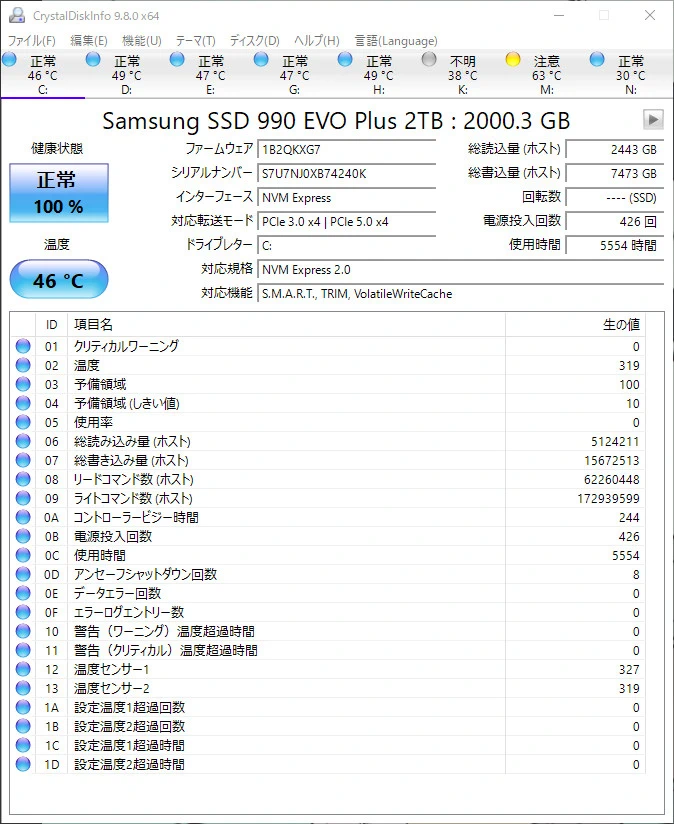This screenshot has width=674, height=824.
Task: Select the blue status orb for drive D:
Action: click(93, 59)
